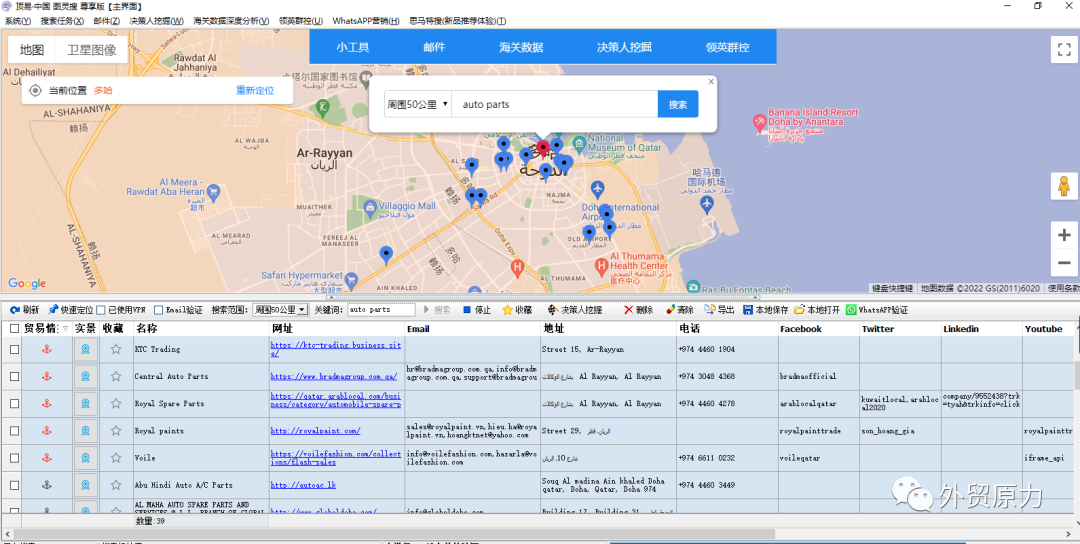
Task: Check the KTC Trading row checkbox
Action: [14, 349]
